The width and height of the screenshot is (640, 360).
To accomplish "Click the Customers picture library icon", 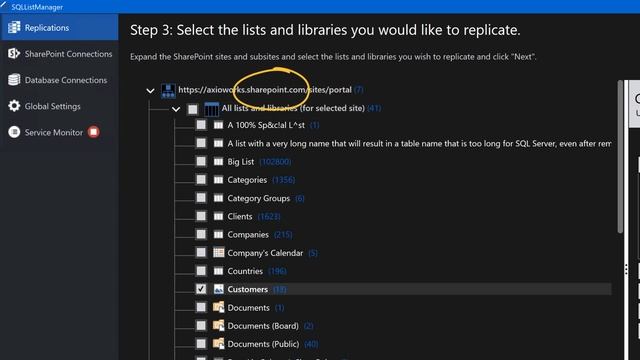I will 218,289.
